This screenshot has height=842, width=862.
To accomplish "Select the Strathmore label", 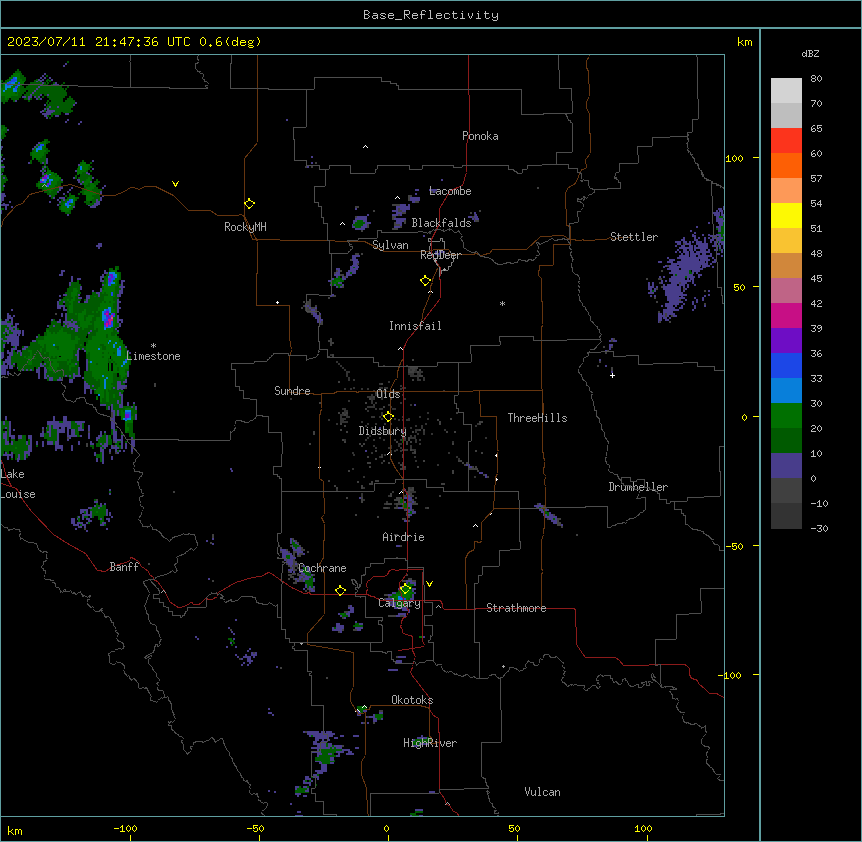I will click(x=516, y=608).
